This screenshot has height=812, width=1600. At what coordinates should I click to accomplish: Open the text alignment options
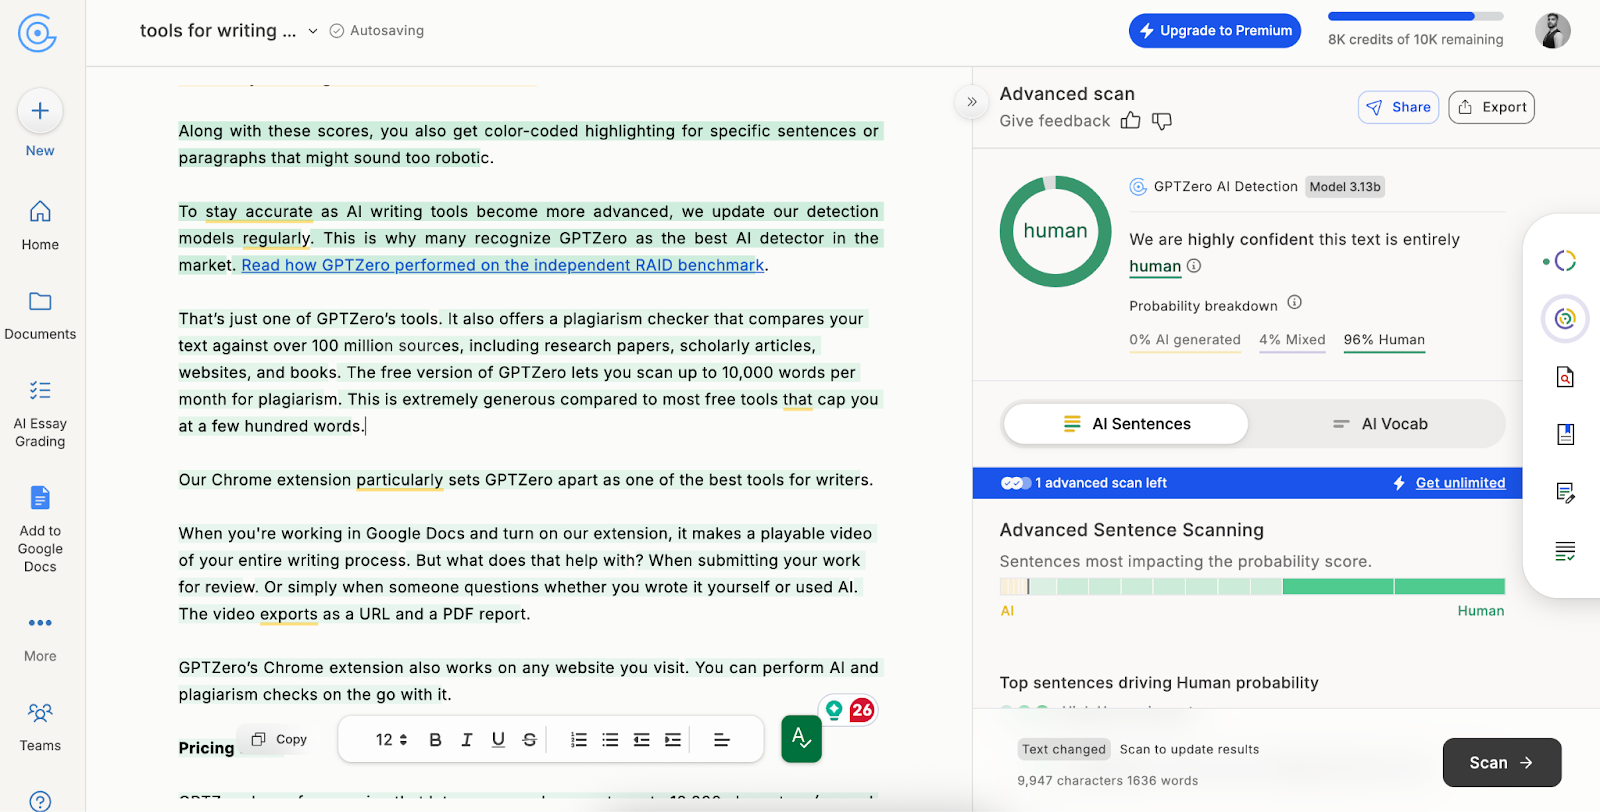point(721,740)
